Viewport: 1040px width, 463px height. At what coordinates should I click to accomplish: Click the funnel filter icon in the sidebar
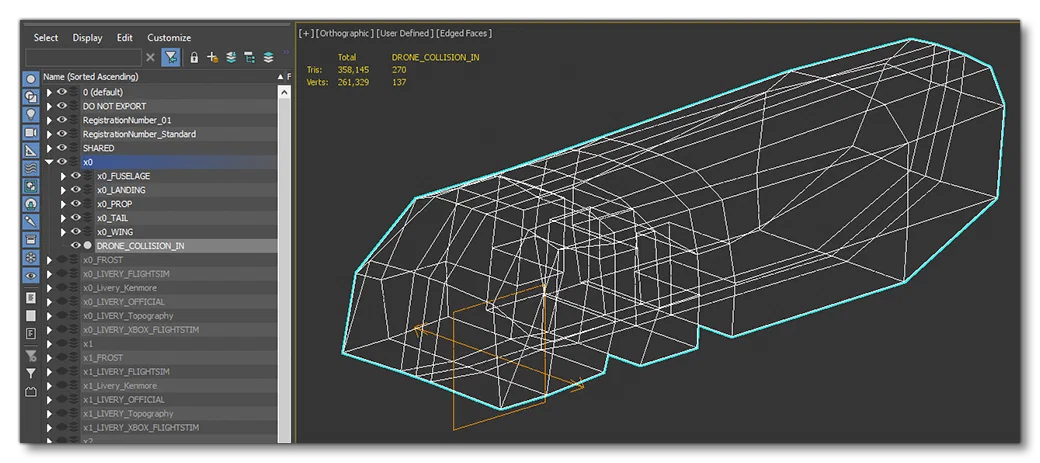(31, 373)
